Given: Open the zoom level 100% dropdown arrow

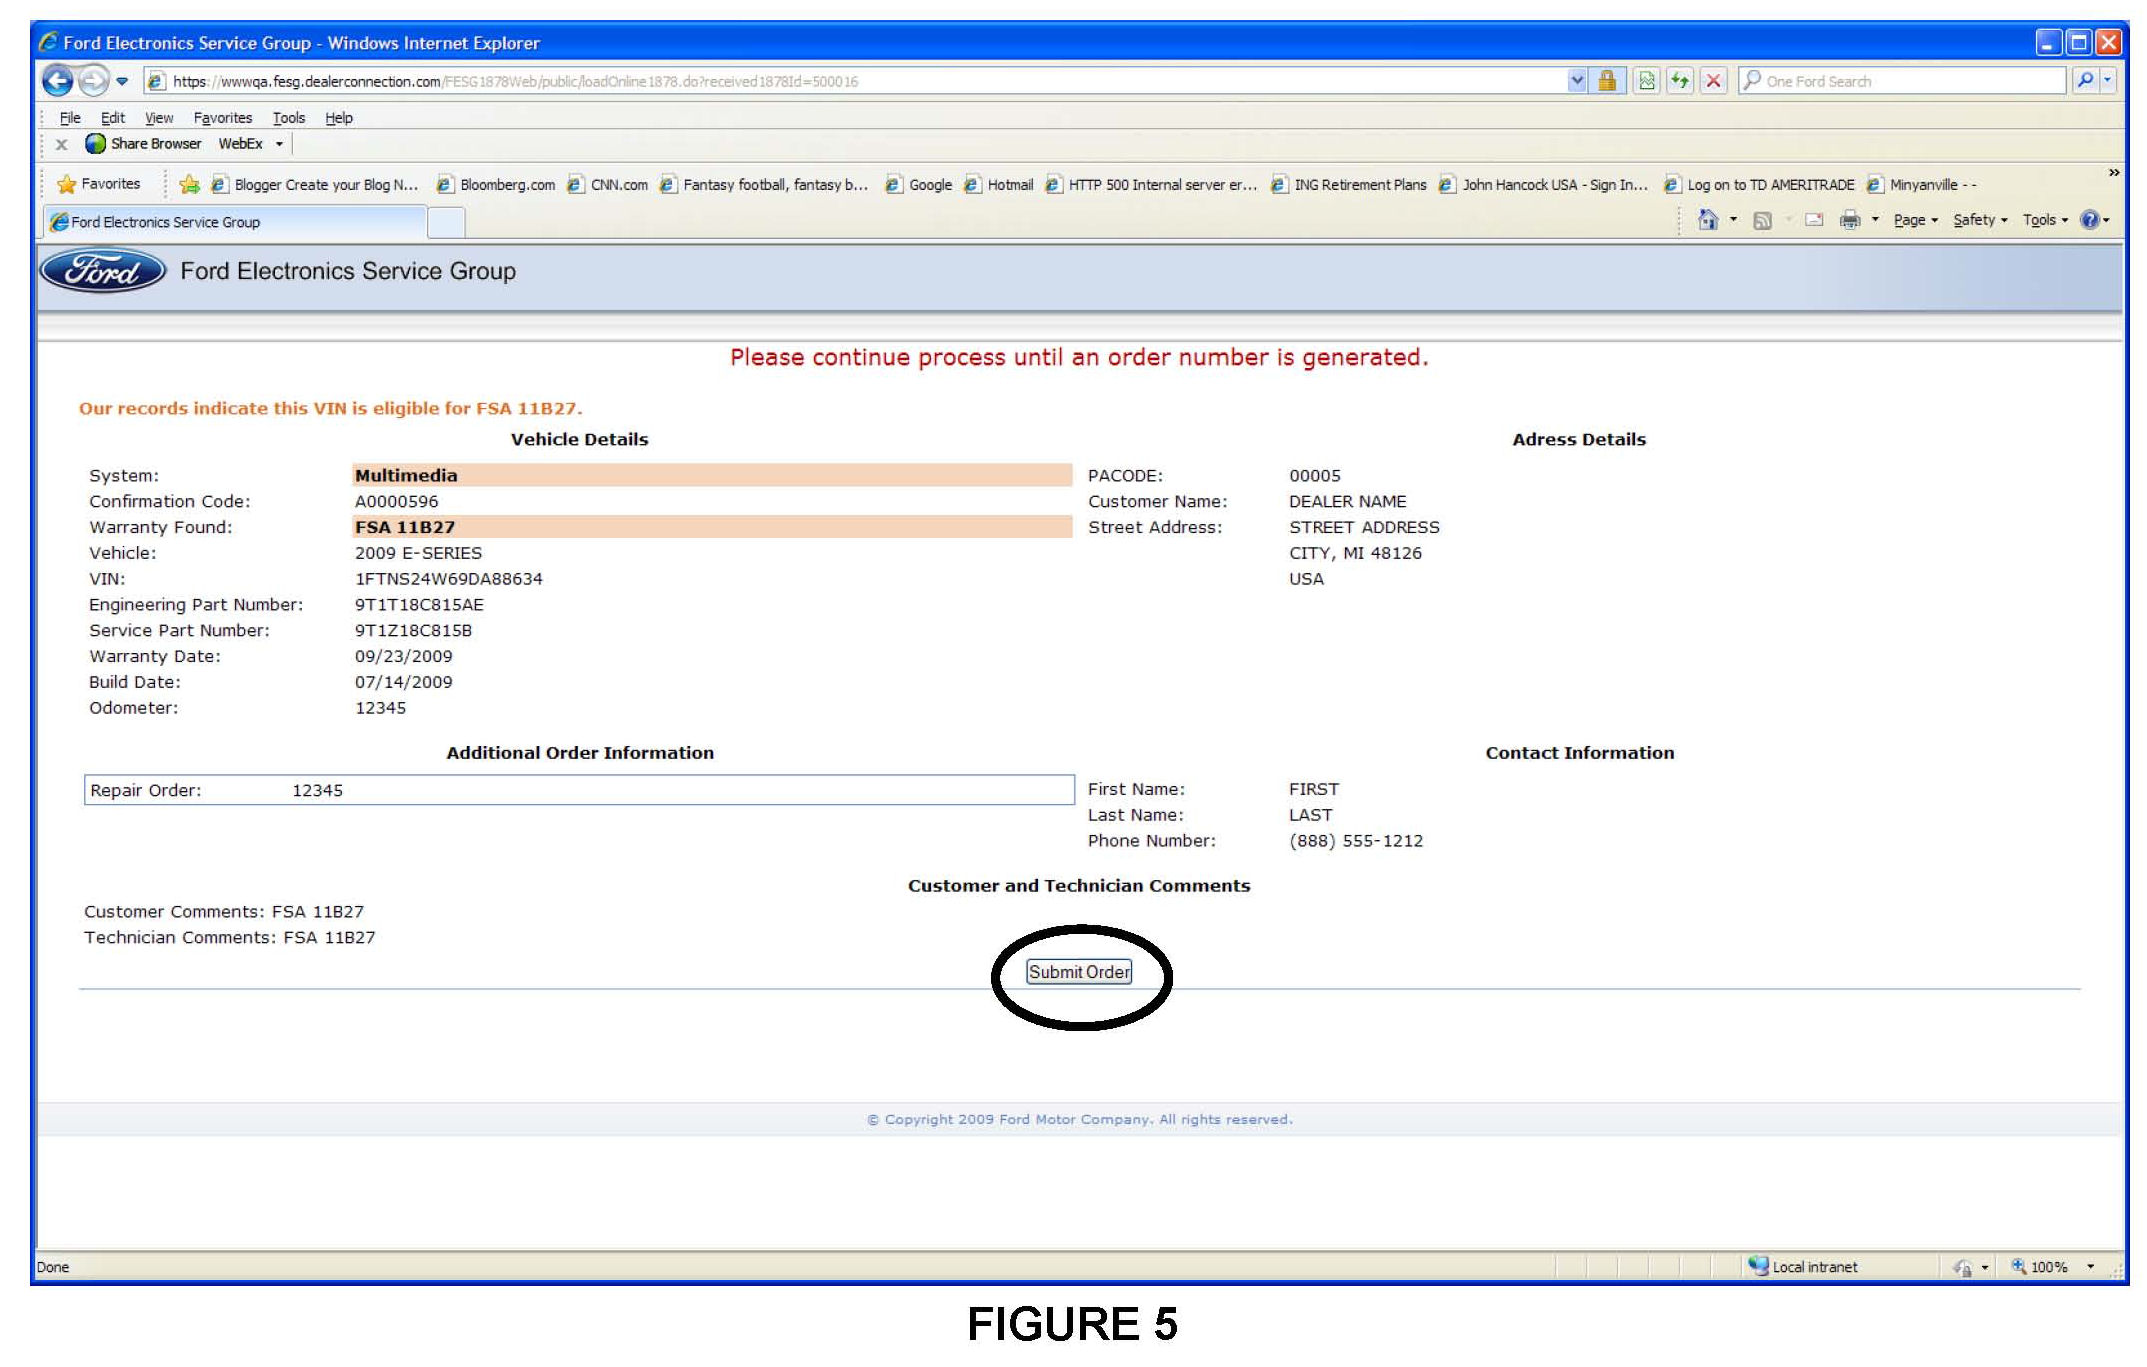Looking at the screenshot, I should click(x=2090, y=1267).
